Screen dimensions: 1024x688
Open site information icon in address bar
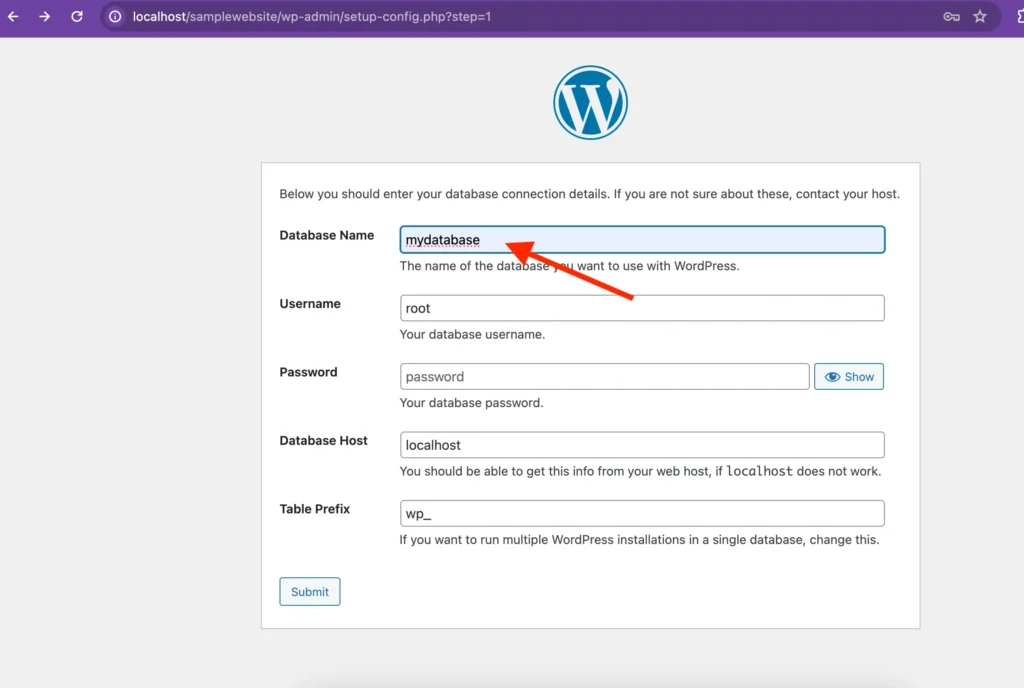click(115, 16)
